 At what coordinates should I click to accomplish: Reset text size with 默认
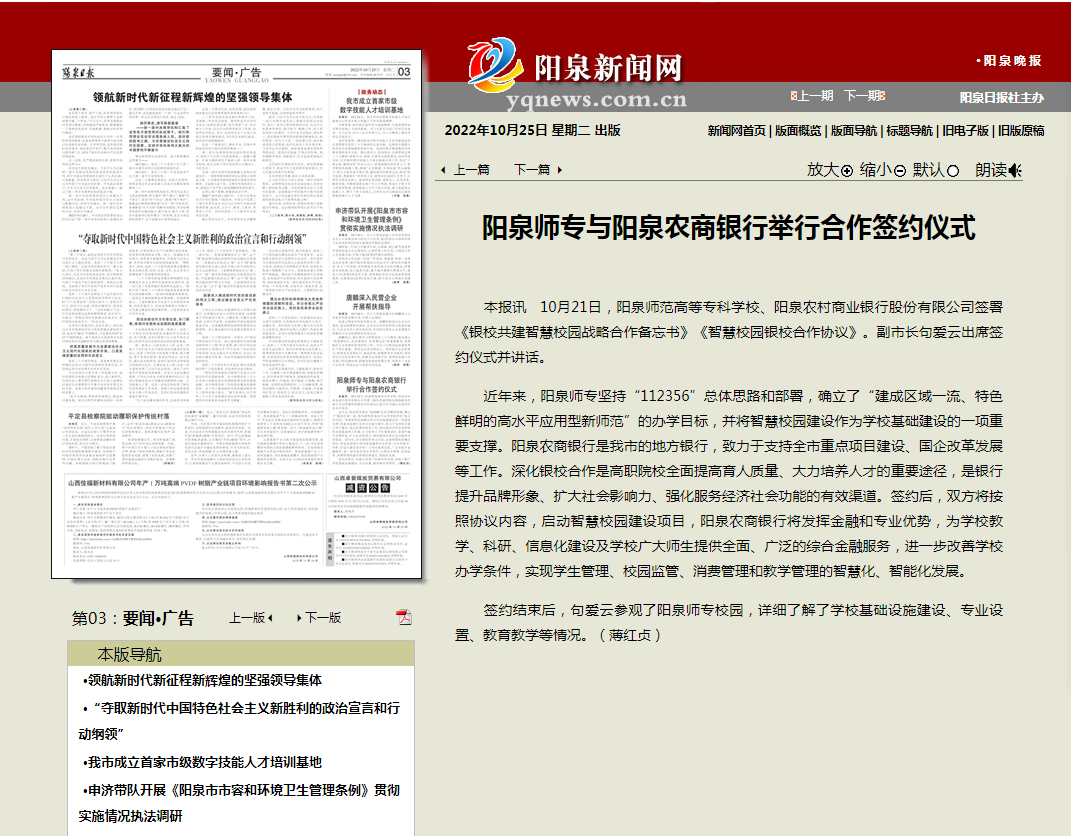point(936,170)
